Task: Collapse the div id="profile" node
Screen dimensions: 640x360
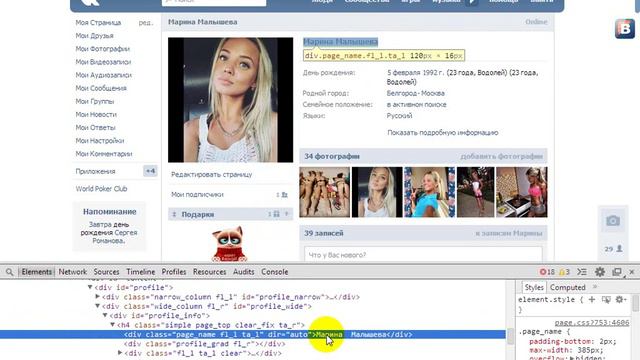Action: pos(90,287)
